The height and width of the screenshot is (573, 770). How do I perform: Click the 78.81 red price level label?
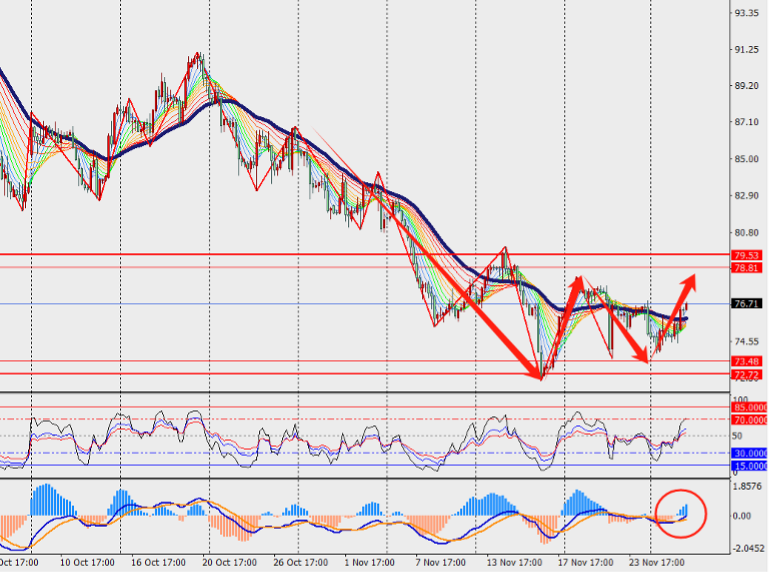(747, 268)
